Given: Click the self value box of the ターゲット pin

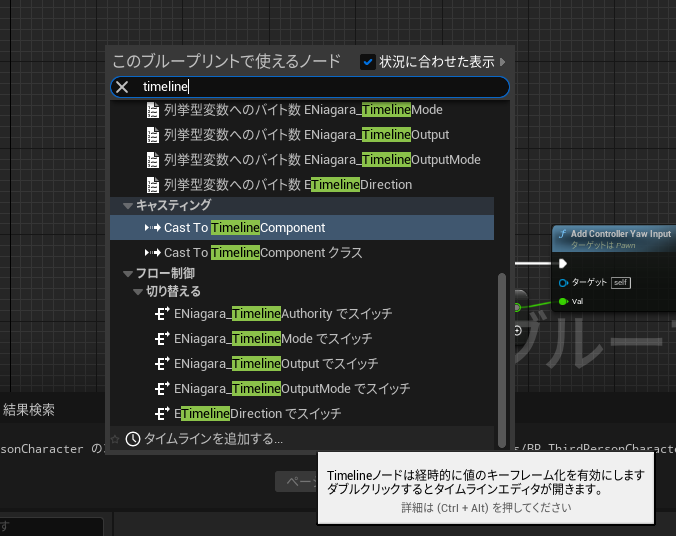Looking at the screenshot, I should (621, 283).
